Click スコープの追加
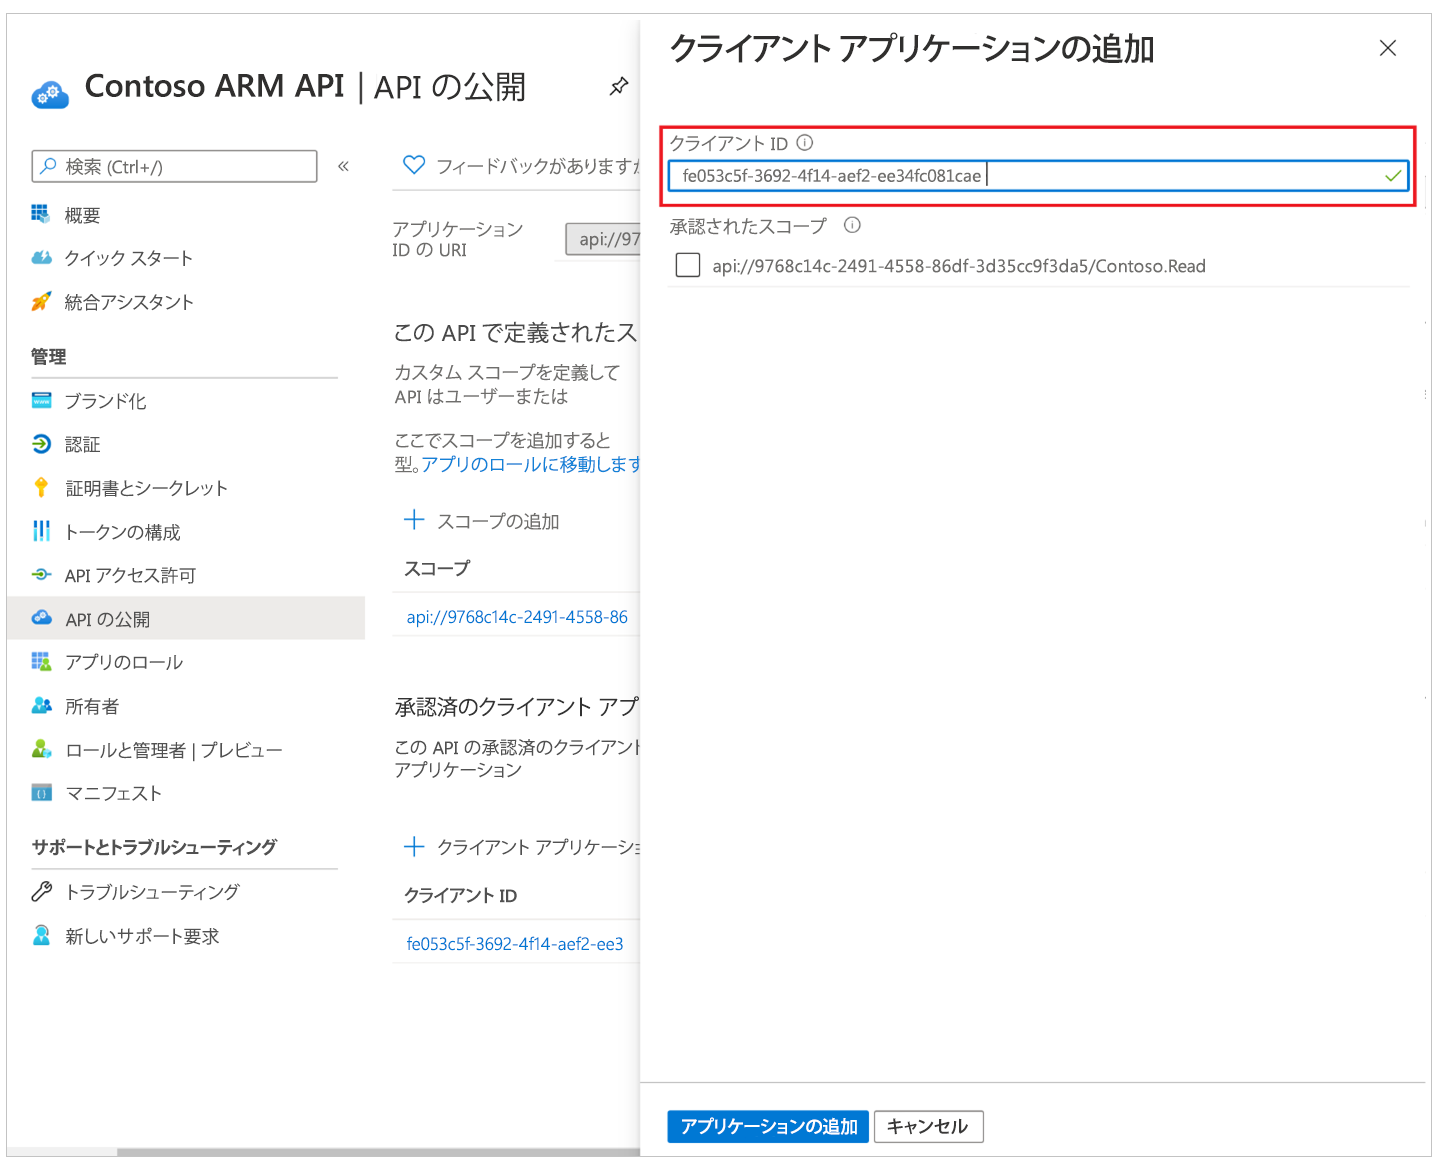Image resolution: width=1444 pixels, height=1172 pixels. [x=498, y=521]
